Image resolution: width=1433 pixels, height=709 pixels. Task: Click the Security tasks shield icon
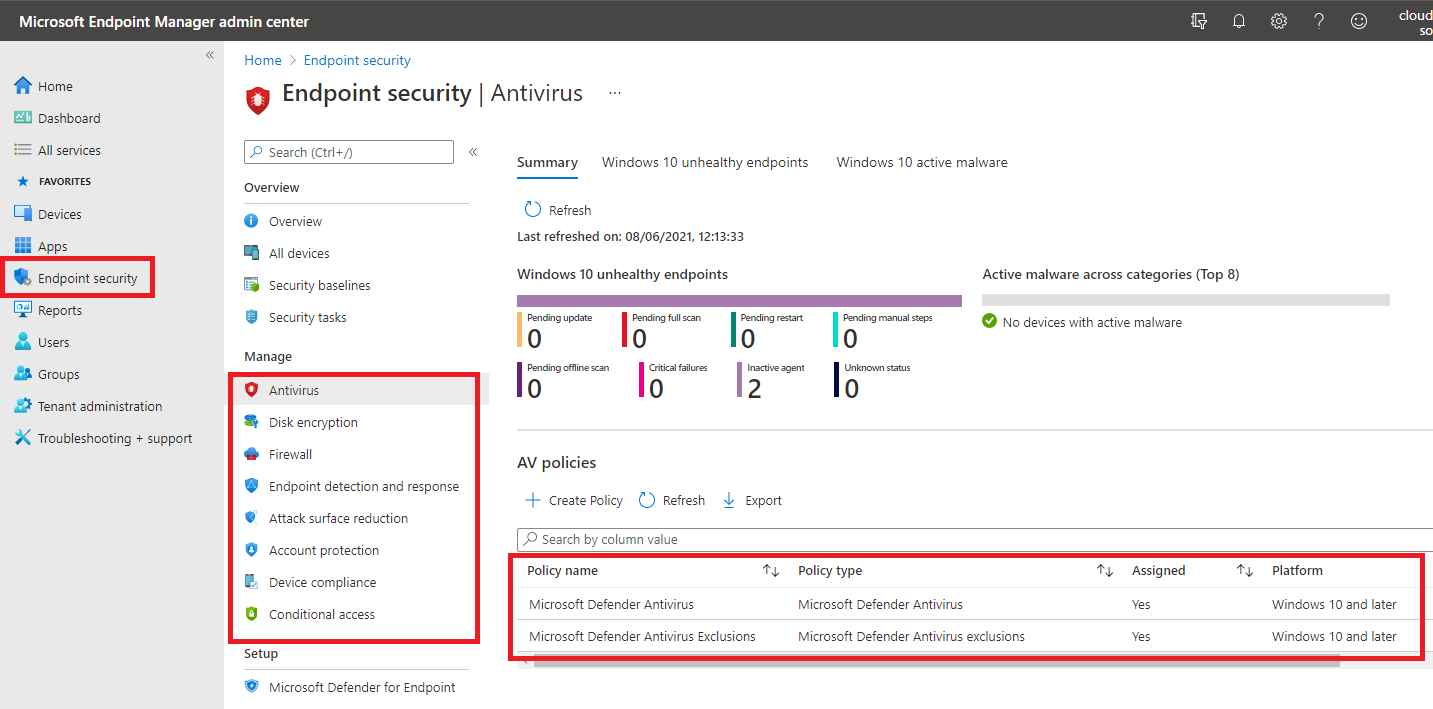[252, 317]
